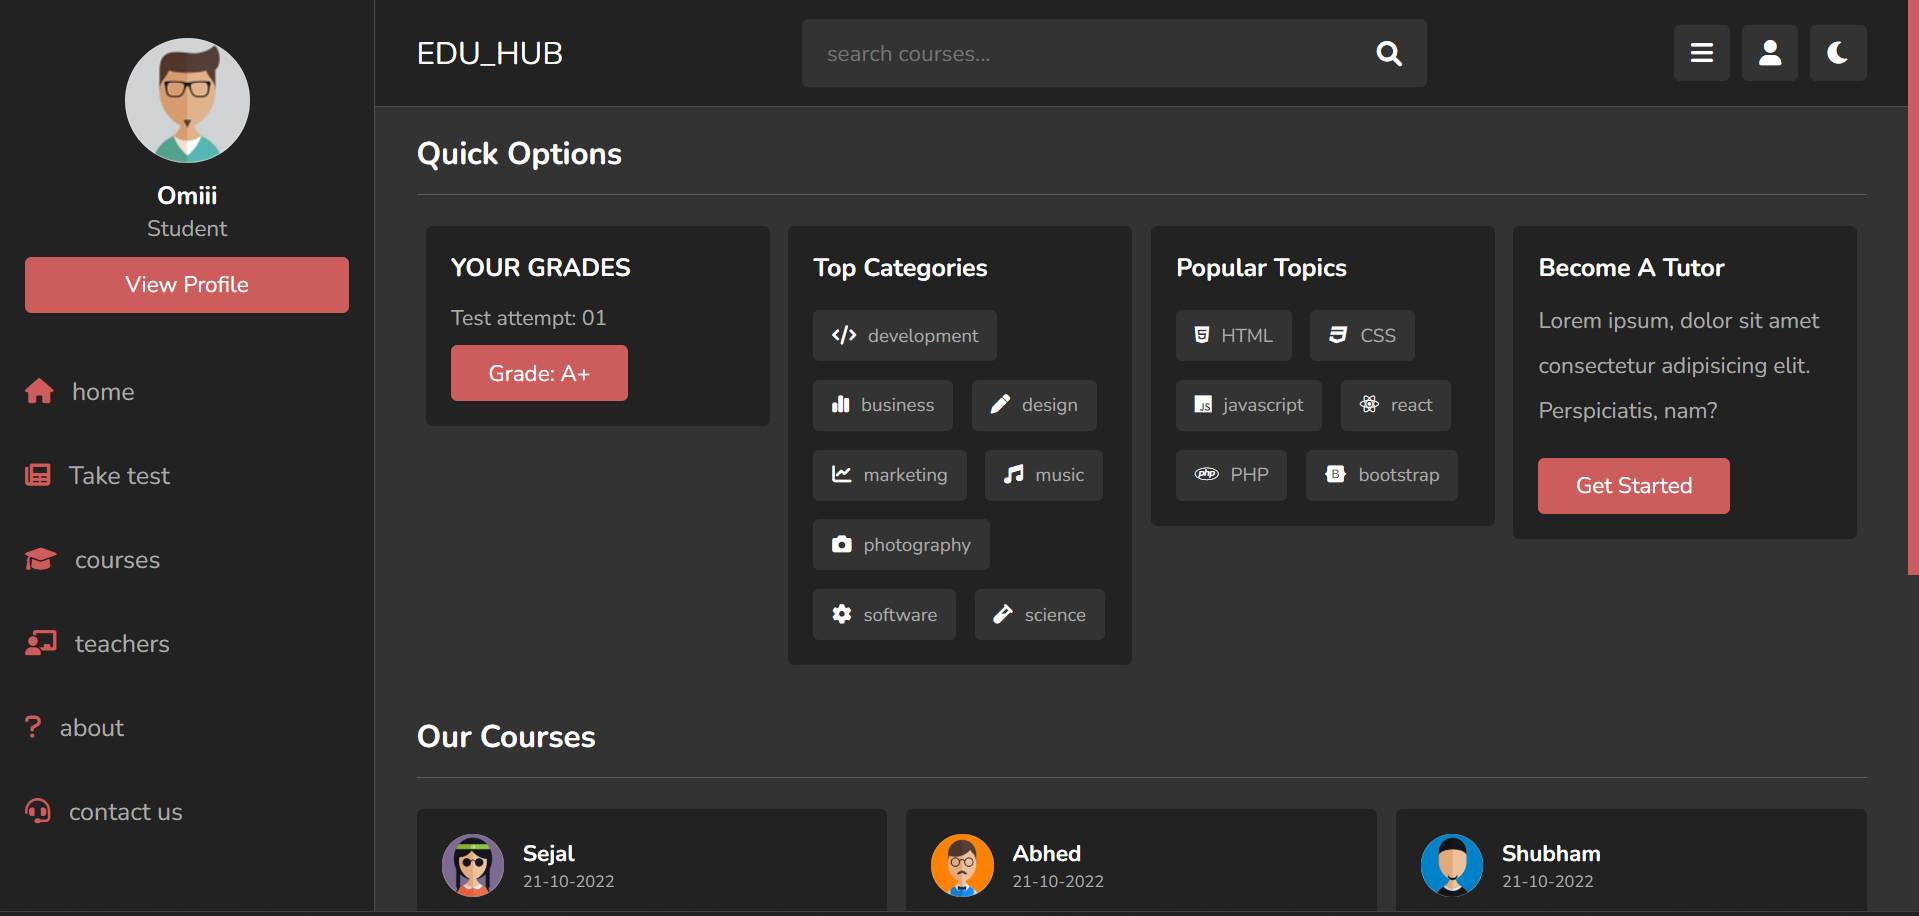Click the contact us headset icon

click(x=38, y=811)
